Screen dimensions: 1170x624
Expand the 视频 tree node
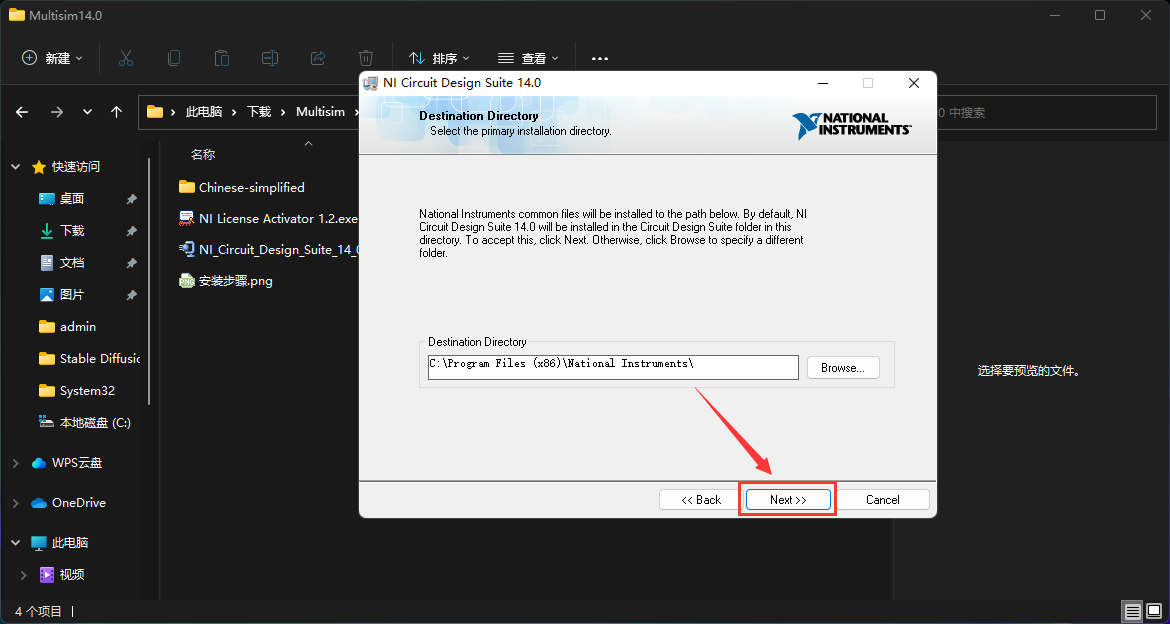24,575
